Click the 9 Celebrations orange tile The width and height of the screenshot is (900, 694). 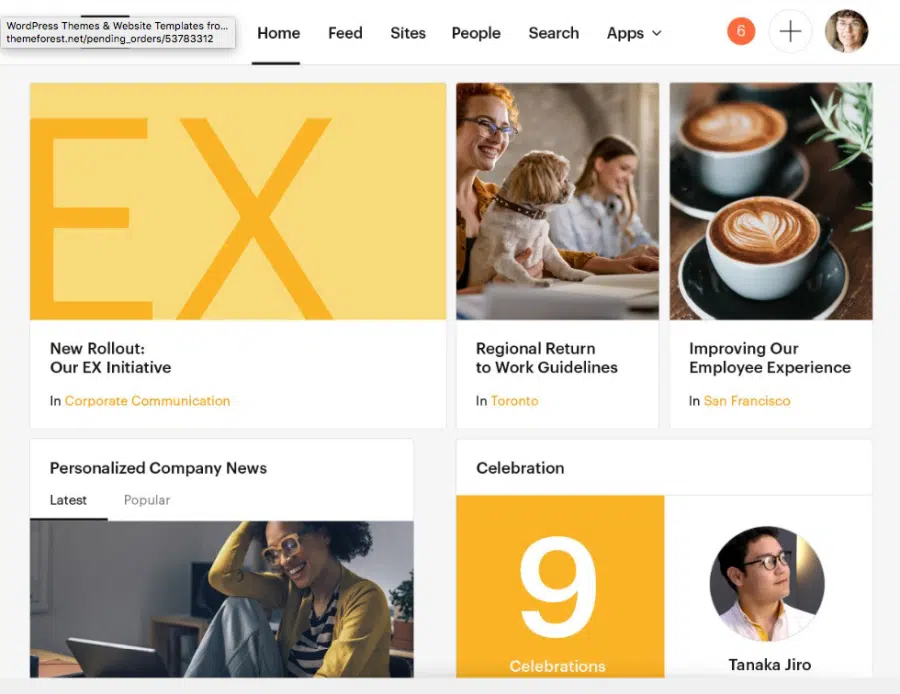pyautogui.click(x=560, y=586)
